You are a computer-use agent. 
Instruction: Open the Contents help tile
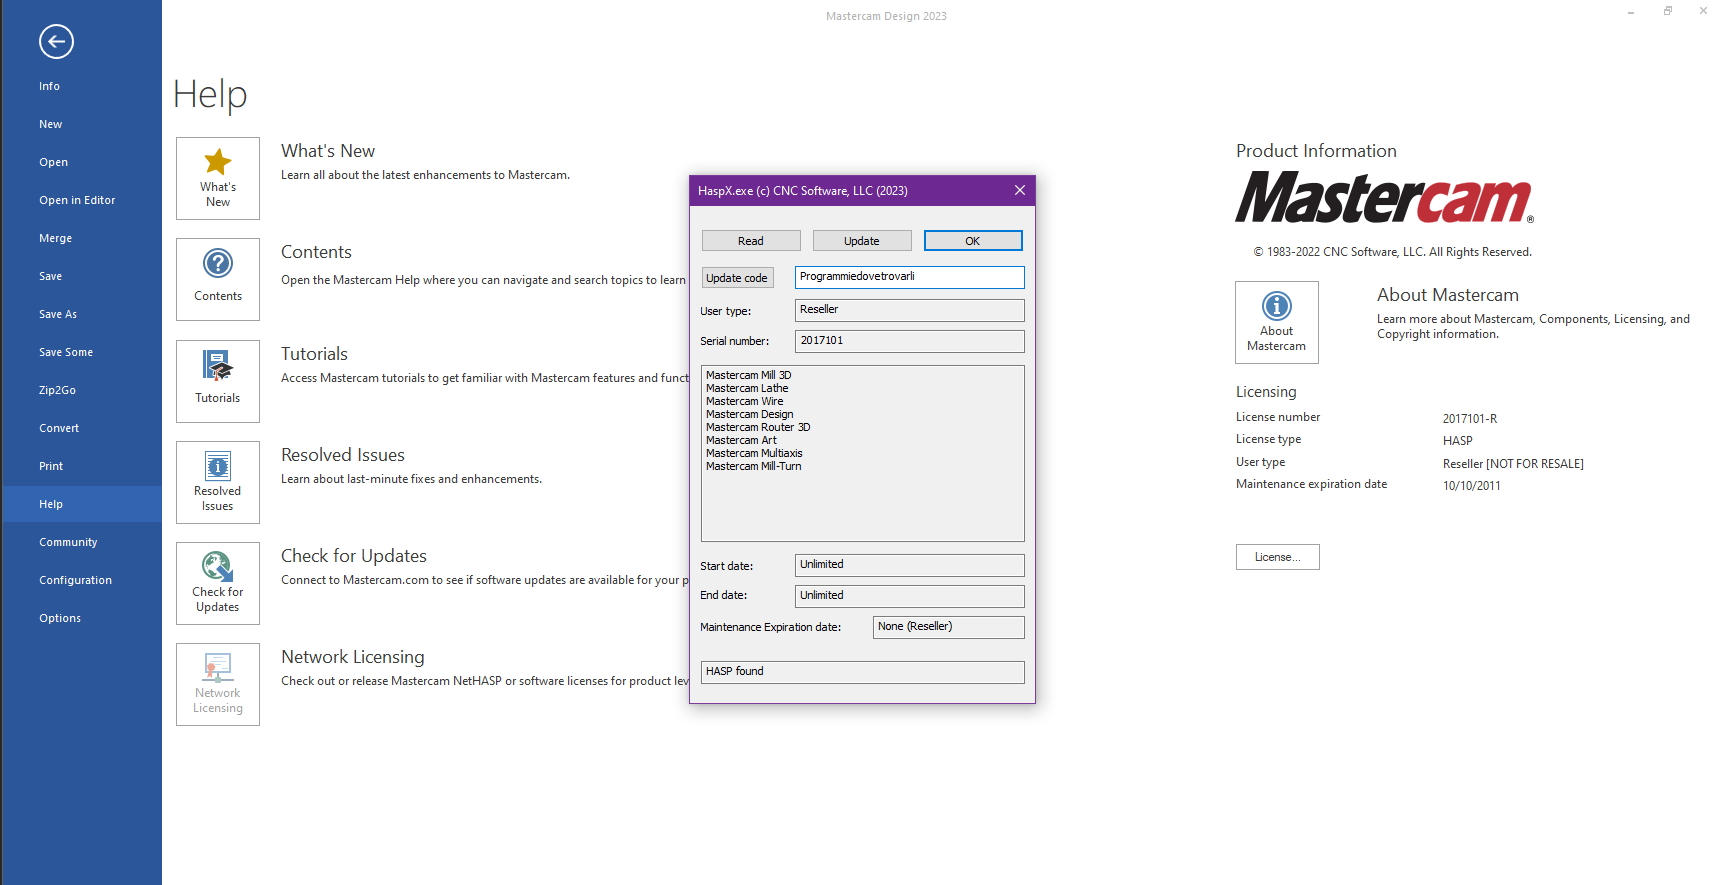pos(218,279)
